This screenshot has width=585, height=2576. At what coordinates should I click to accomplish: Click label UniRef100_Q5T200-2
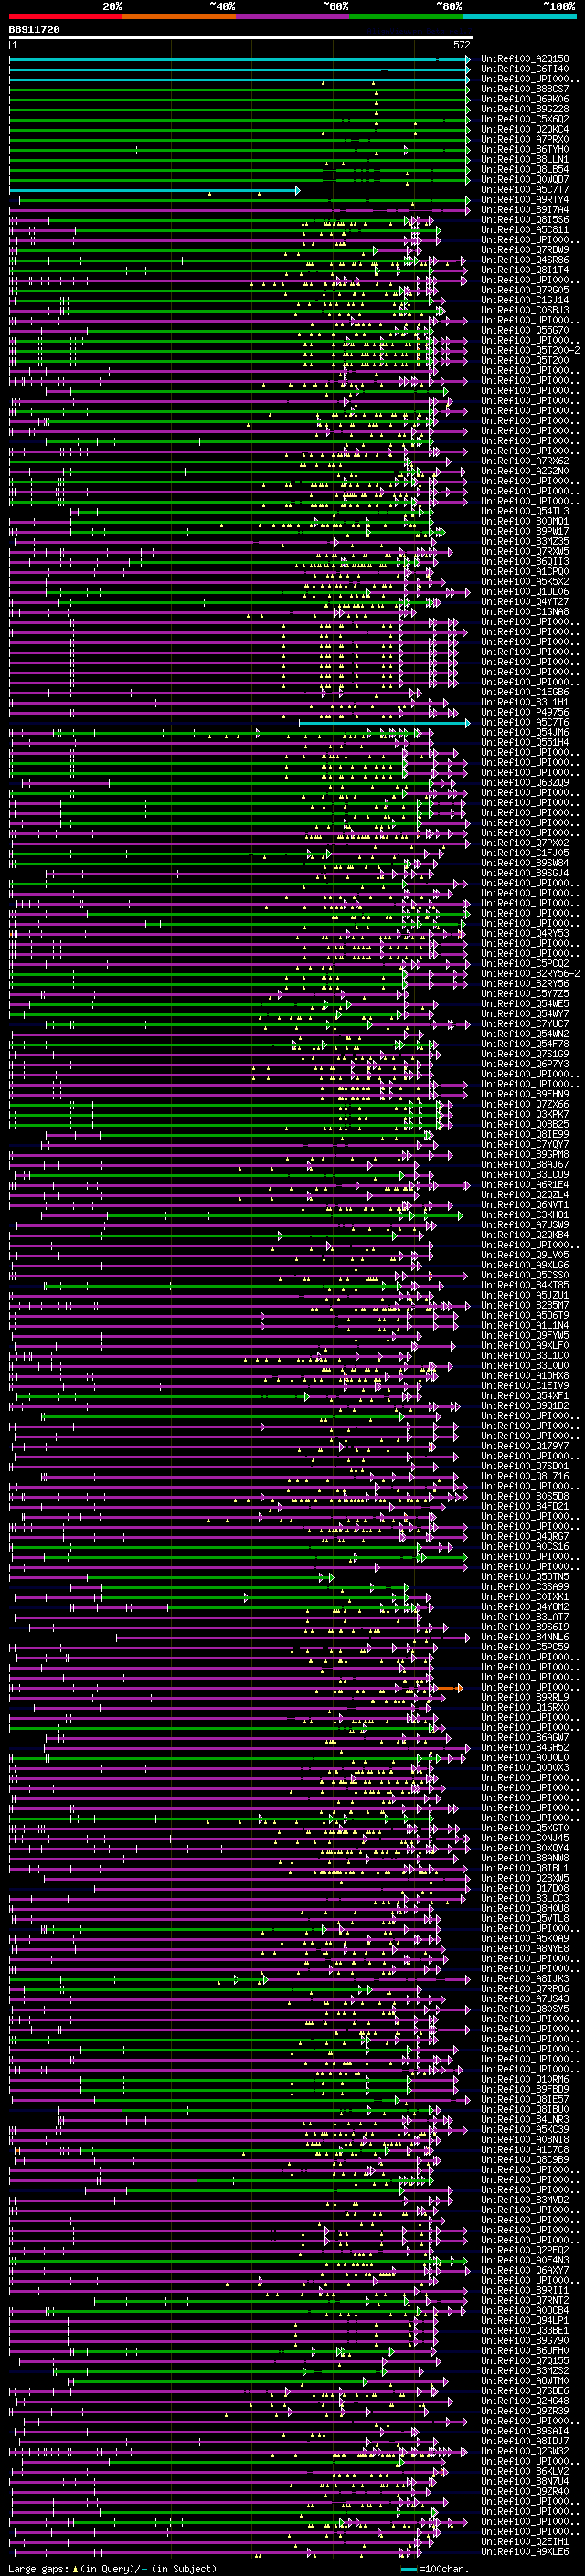point(531,350)
